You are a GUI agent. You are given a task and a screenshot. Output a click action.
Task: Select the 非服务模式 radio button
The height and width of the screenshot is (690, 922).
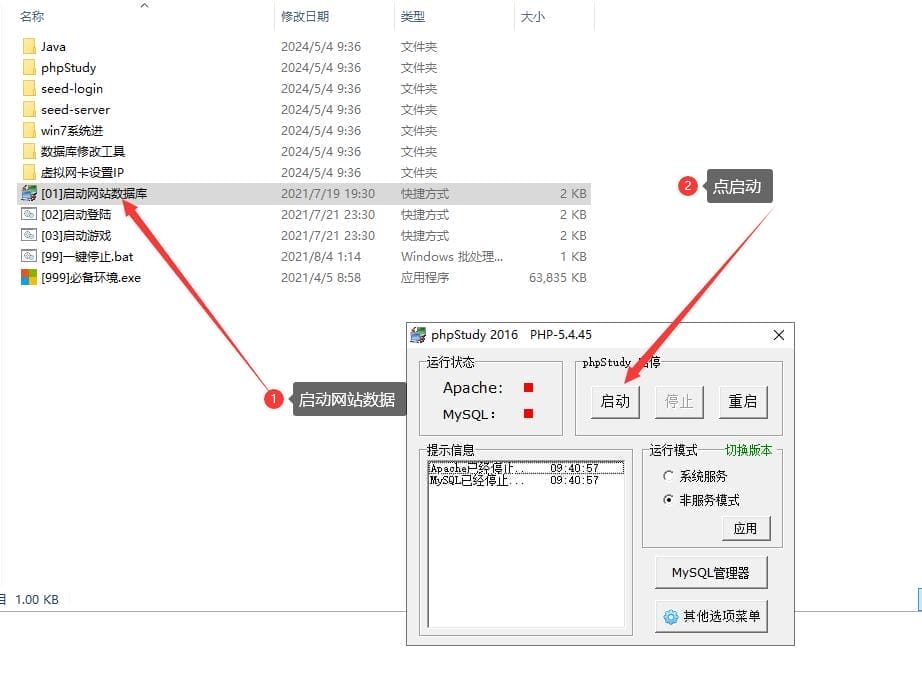668,500
